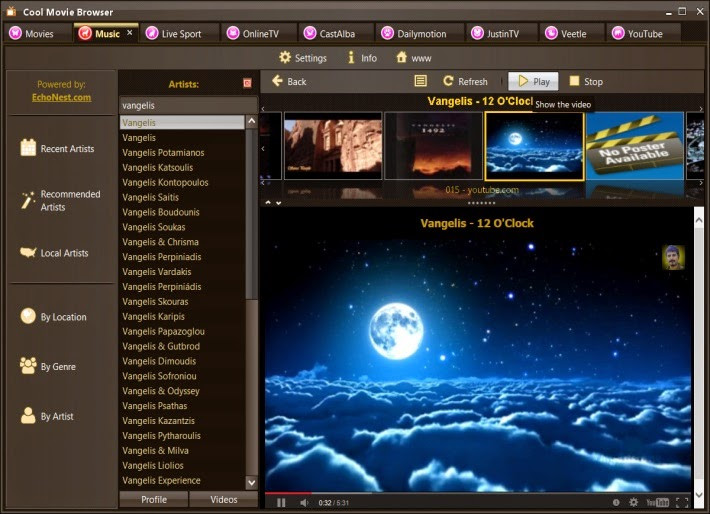This screenshot has height=514, width=710.
Task: Click the red icon beside Artists header
Action: [x=247, y=83]
